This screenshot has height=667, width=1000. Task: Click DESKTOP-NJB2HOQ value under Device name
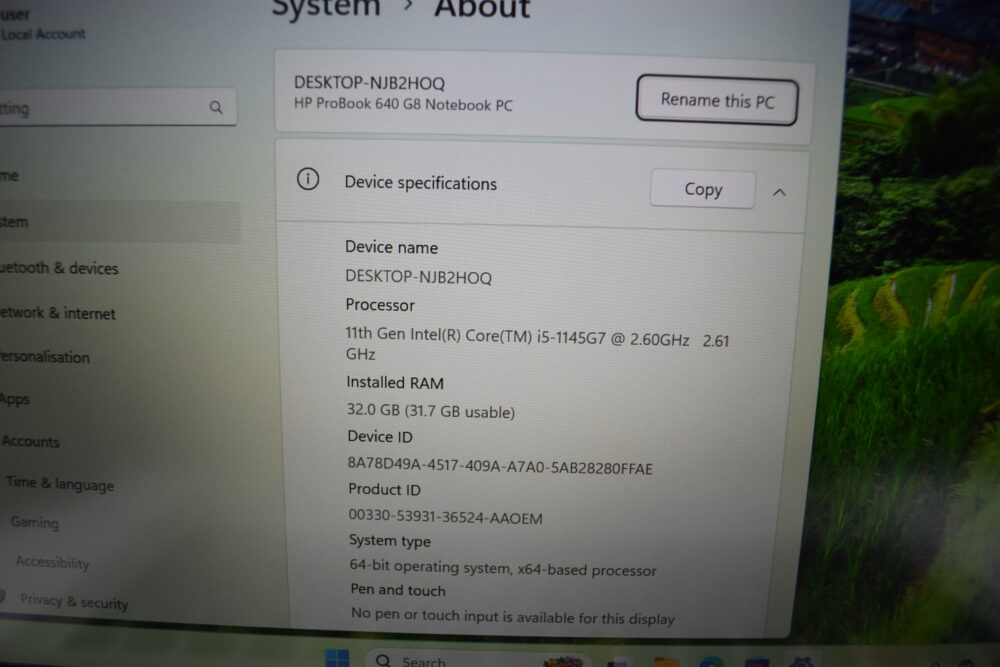click(x=418, y=277)
